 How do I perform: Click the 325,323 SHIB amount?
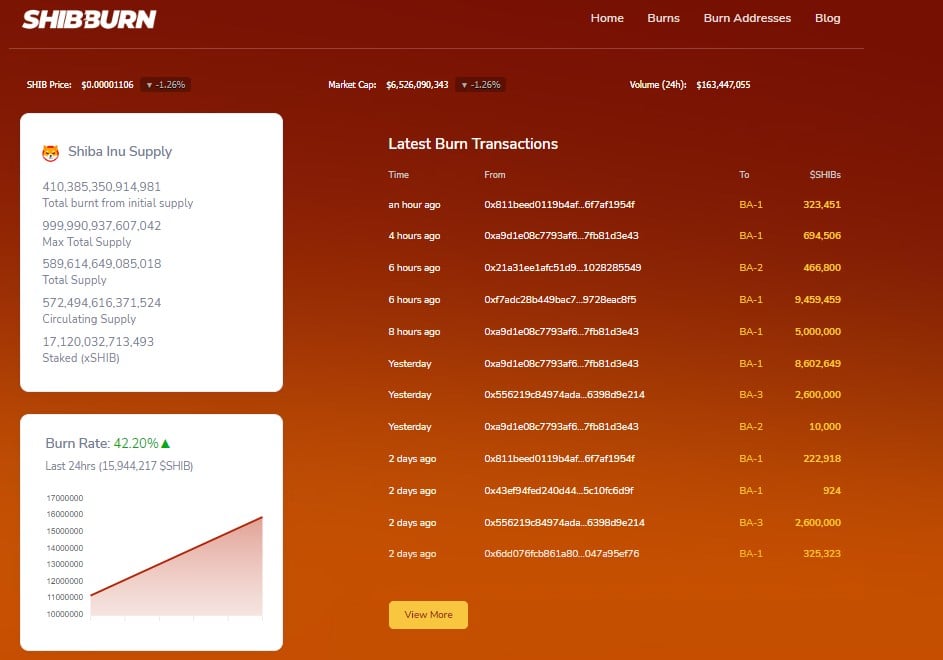tap(822, 554)
